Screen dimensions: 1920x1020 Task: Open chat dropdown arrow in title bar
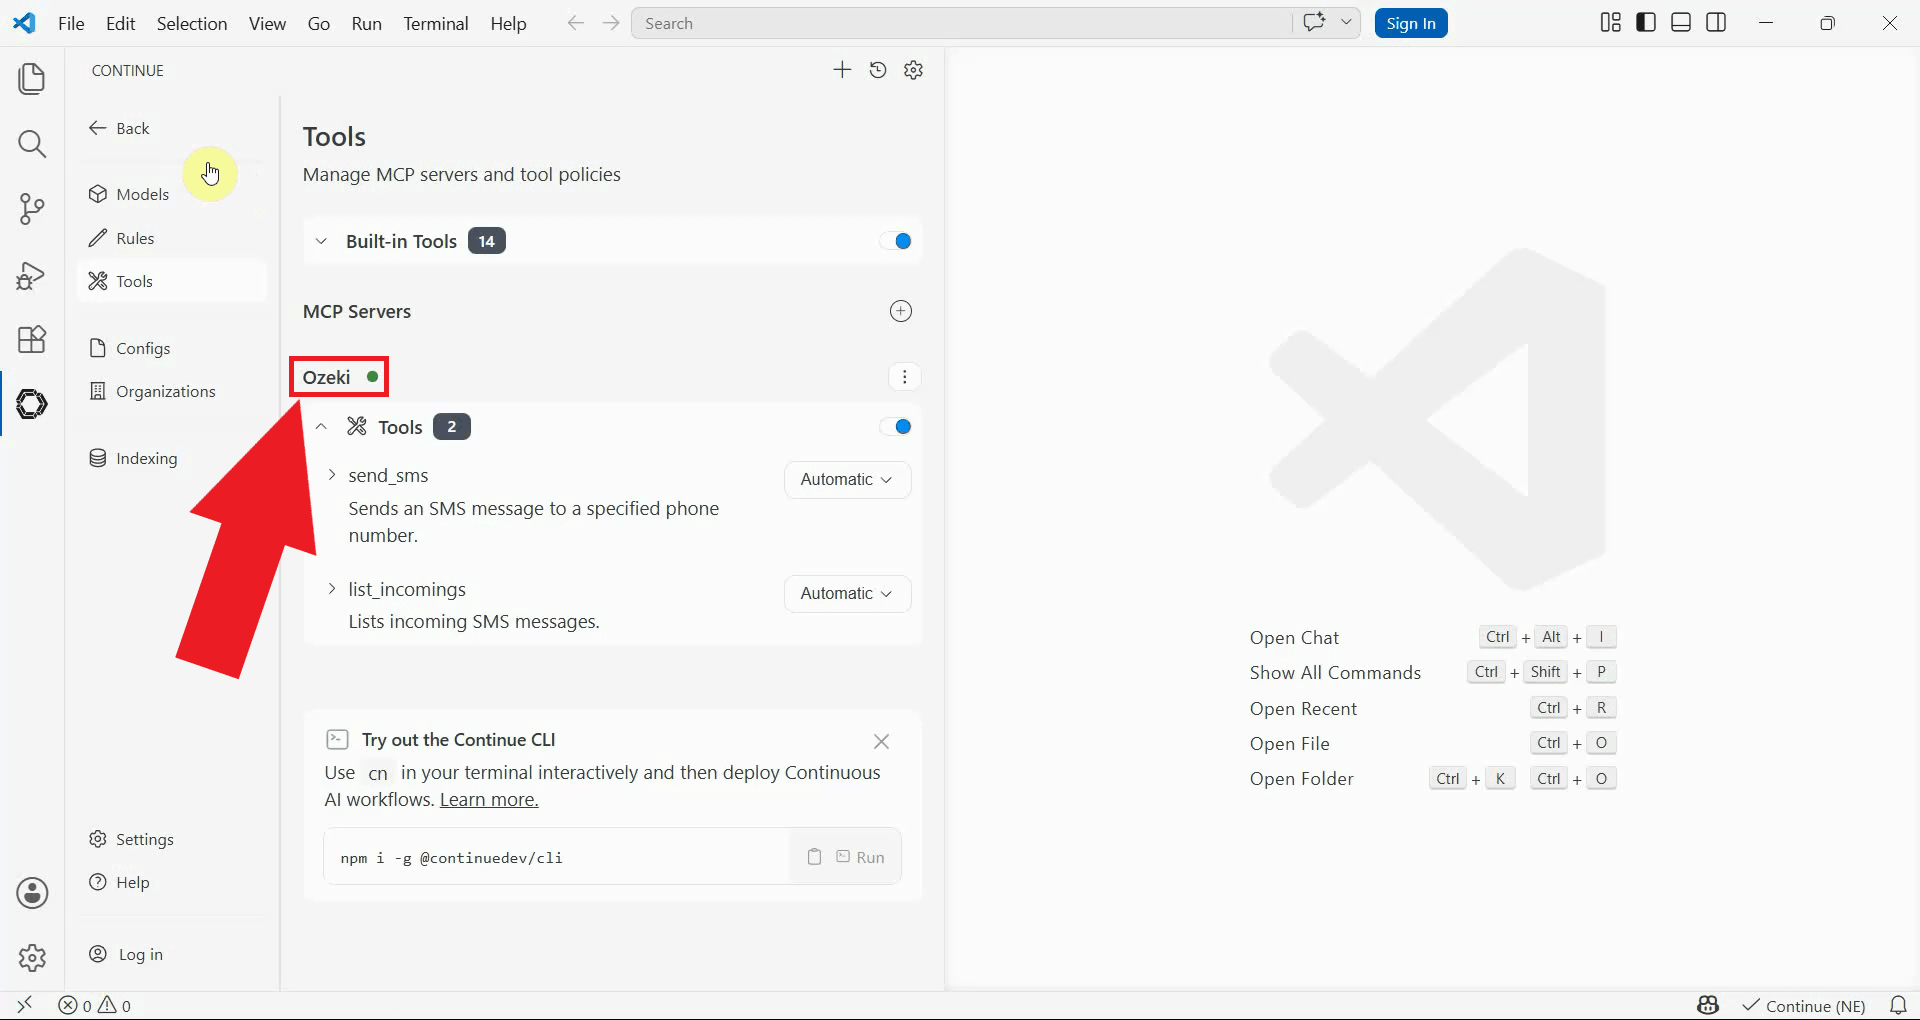pyautogui.click(x=1346, y=23)
